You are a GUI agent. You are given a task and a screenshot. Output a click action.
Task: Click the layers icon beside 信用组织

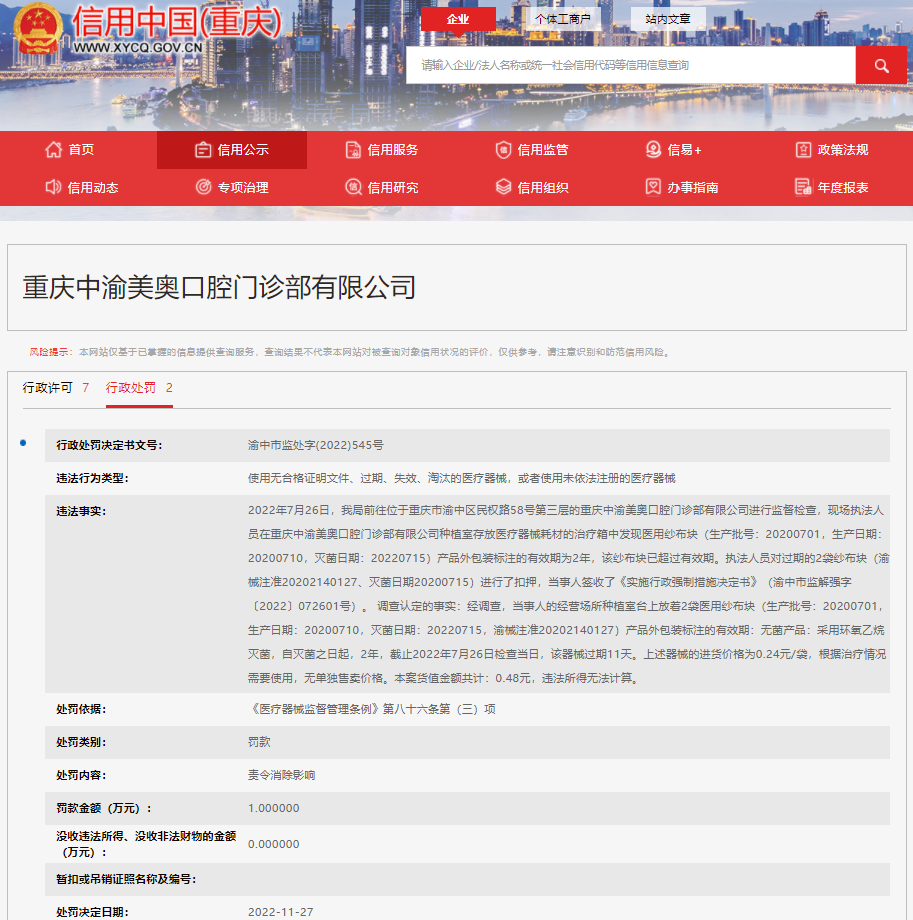pos(503,187)
